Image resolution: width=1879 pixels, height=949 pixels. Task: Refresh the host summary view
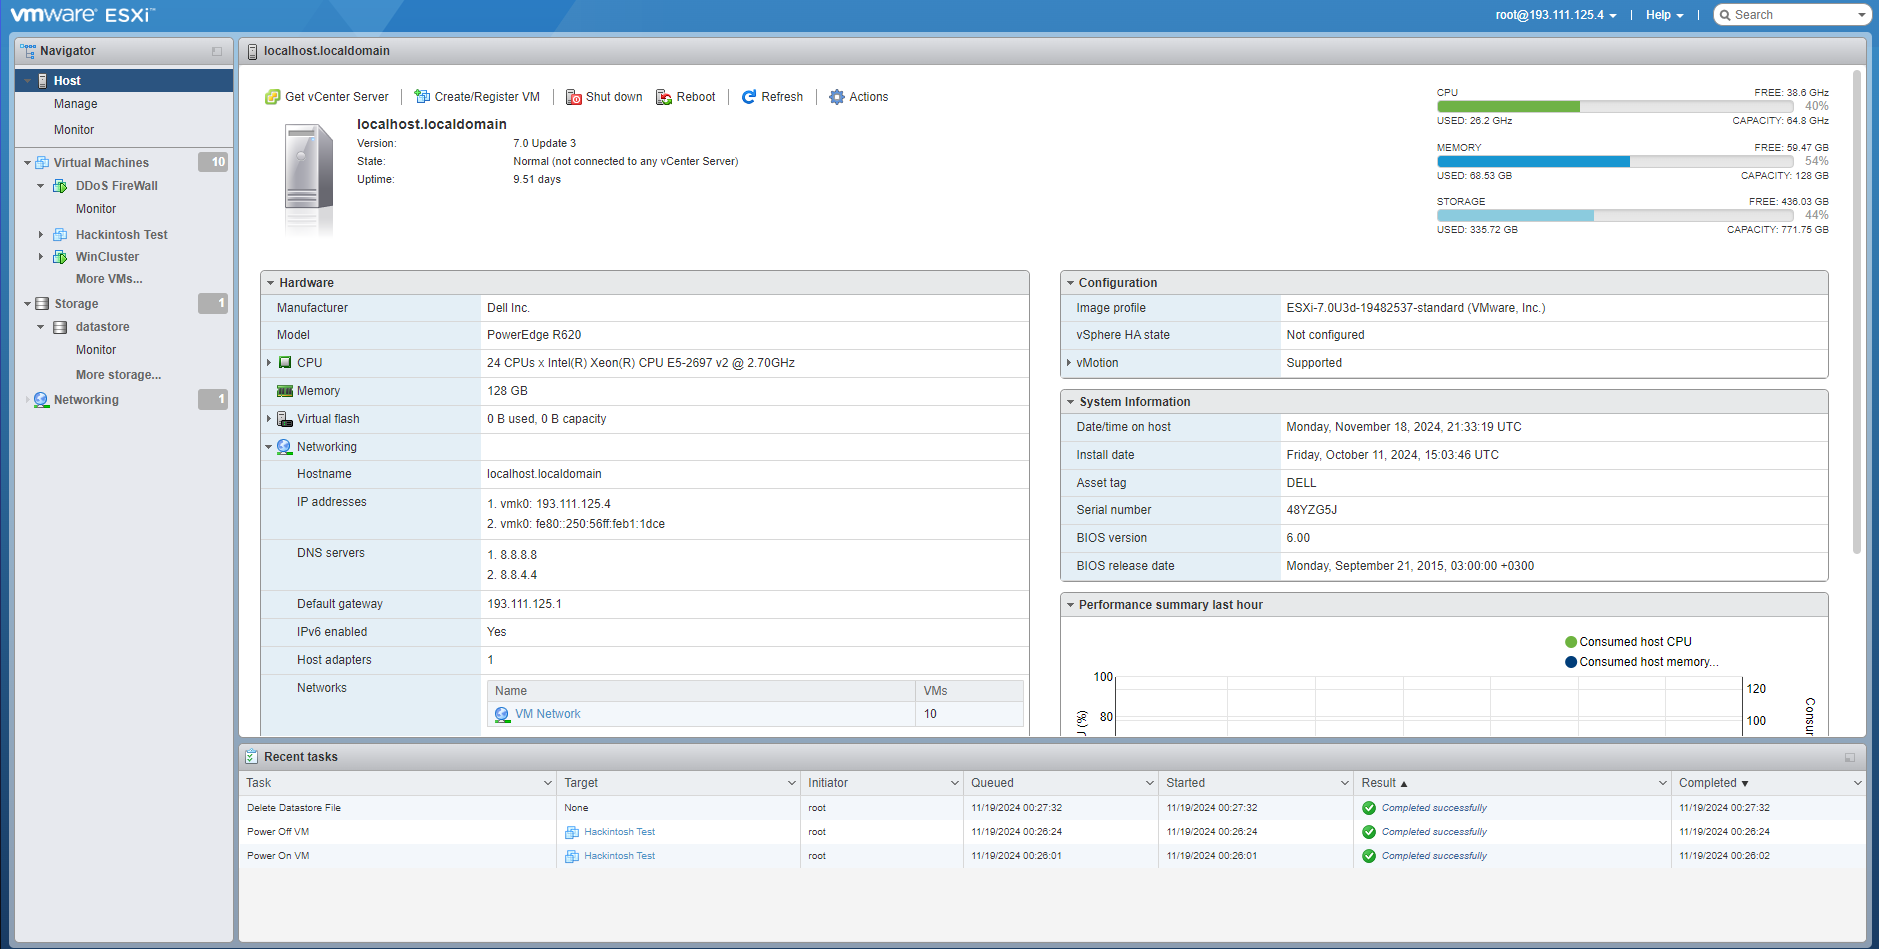(x=772, y=97)
